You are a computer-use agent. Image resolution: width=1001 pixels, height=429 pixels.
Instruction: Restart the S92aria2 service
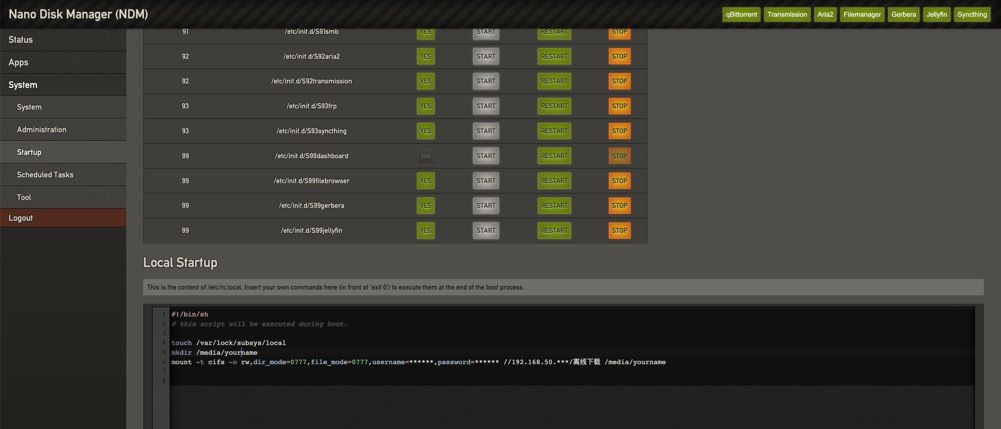(554, 56)
